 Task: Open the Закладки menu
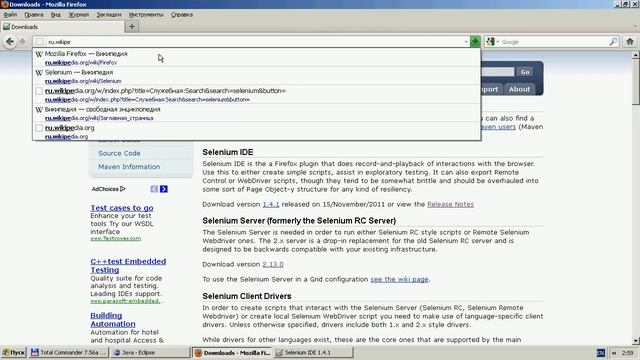[x=109, y=15]
